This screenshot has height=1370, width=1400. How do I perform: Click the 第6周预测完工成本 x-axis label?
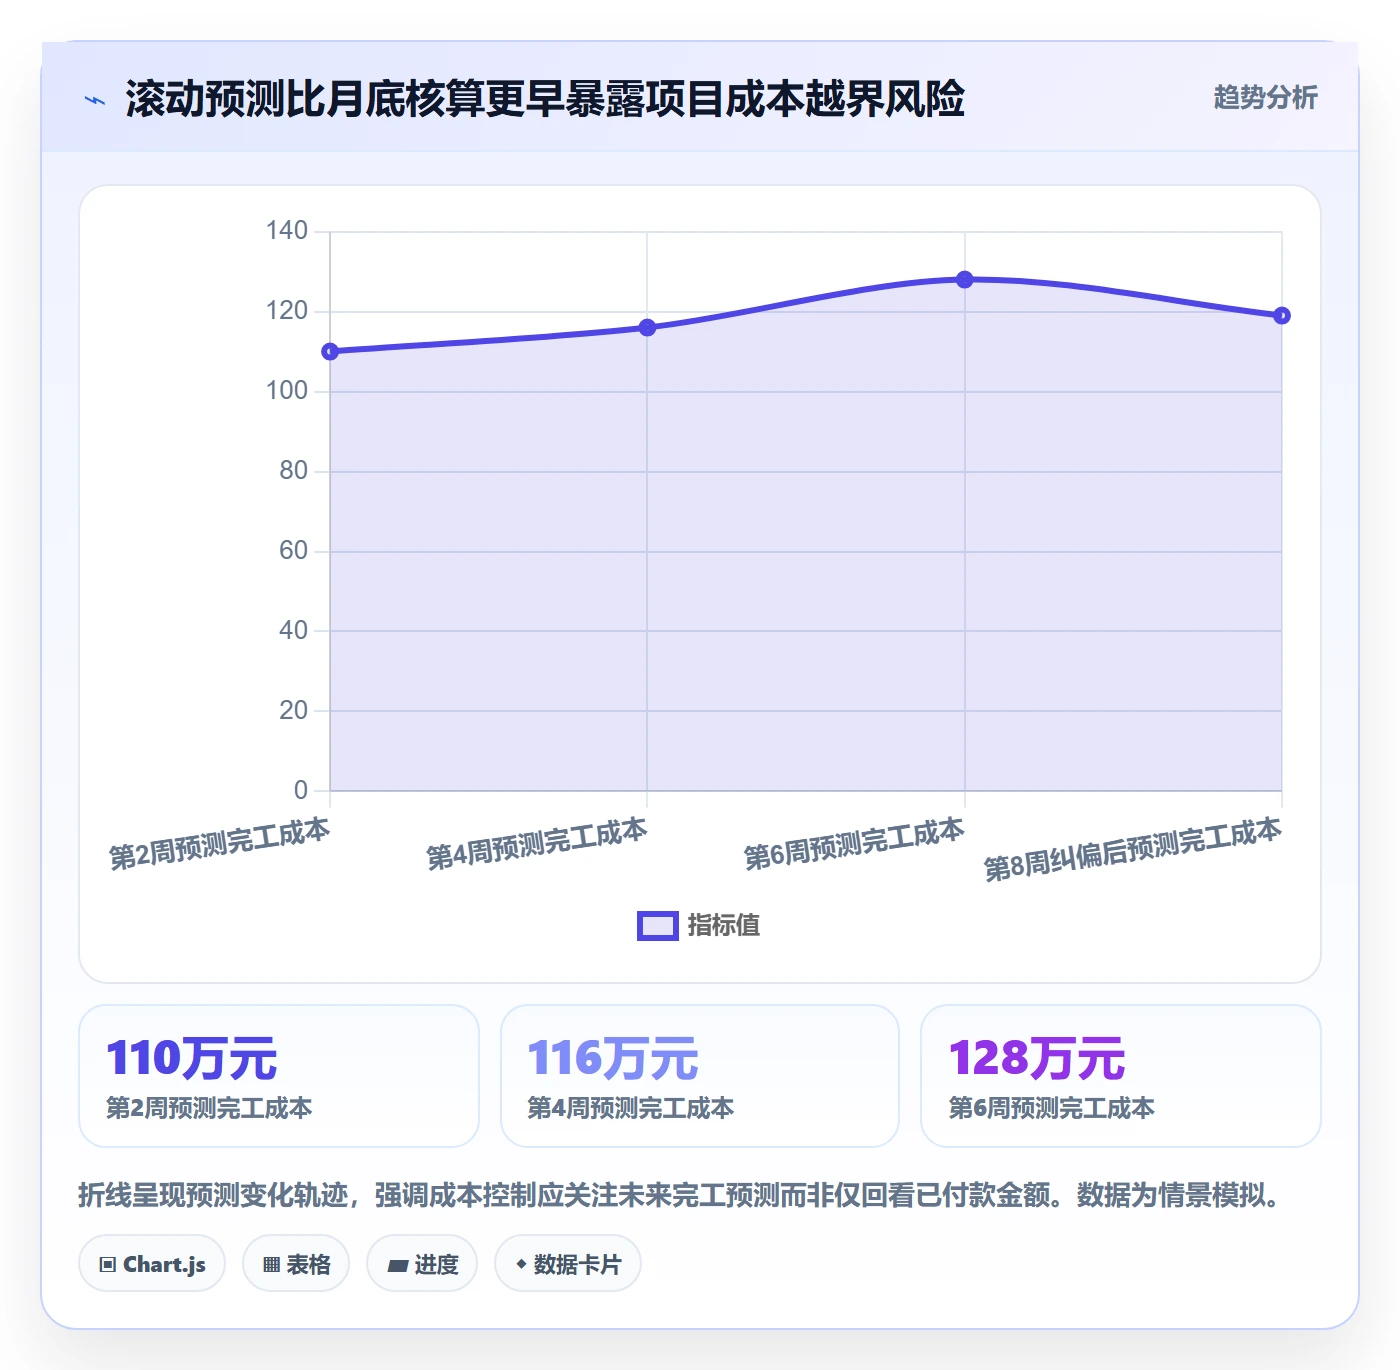(x=854, y=844)
